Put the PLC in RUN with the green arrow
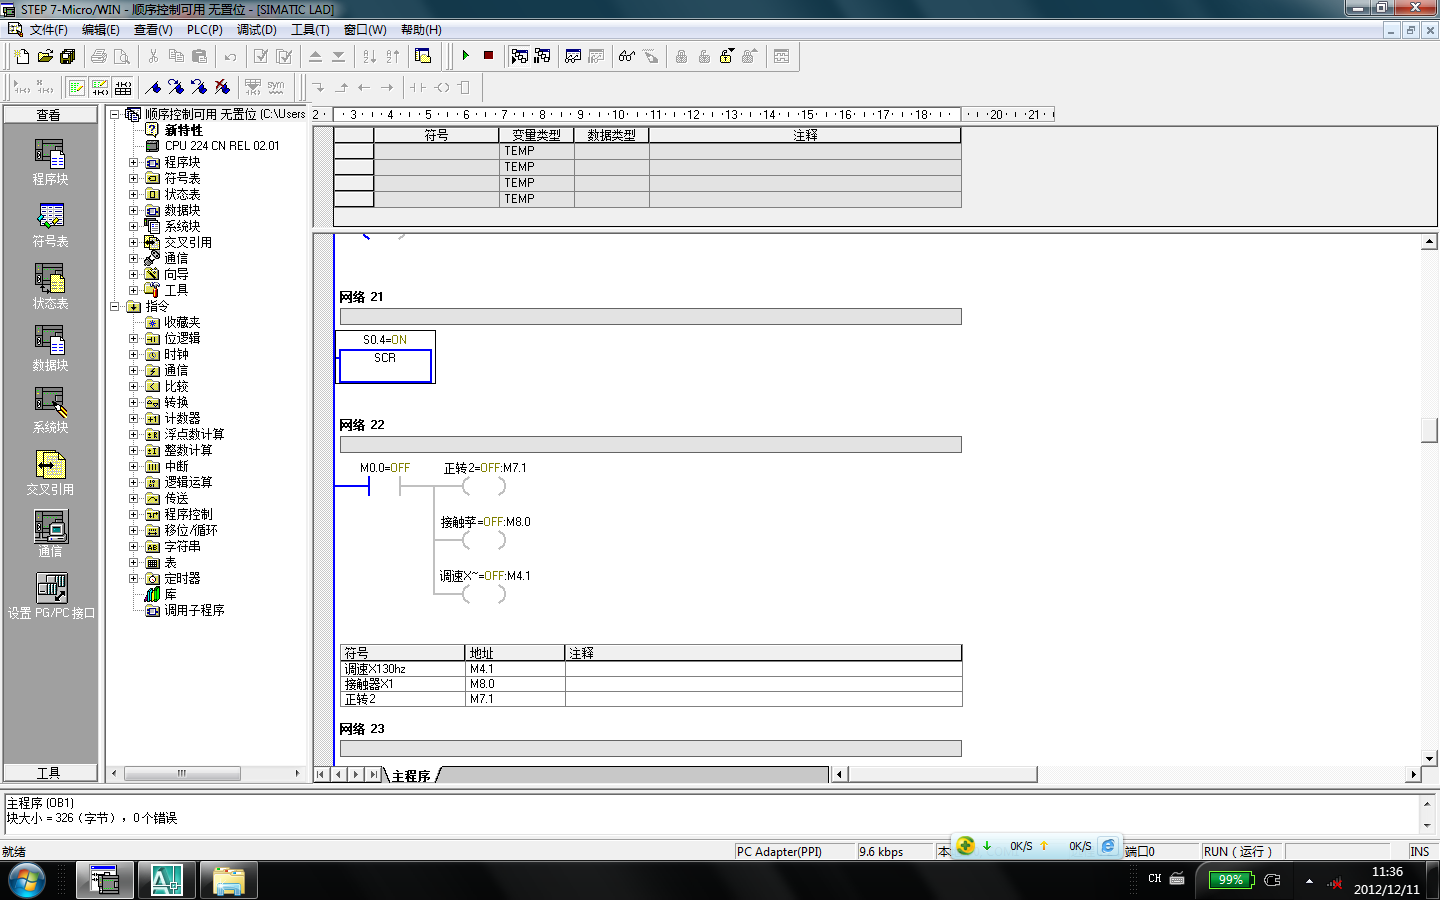 point(465,56)
